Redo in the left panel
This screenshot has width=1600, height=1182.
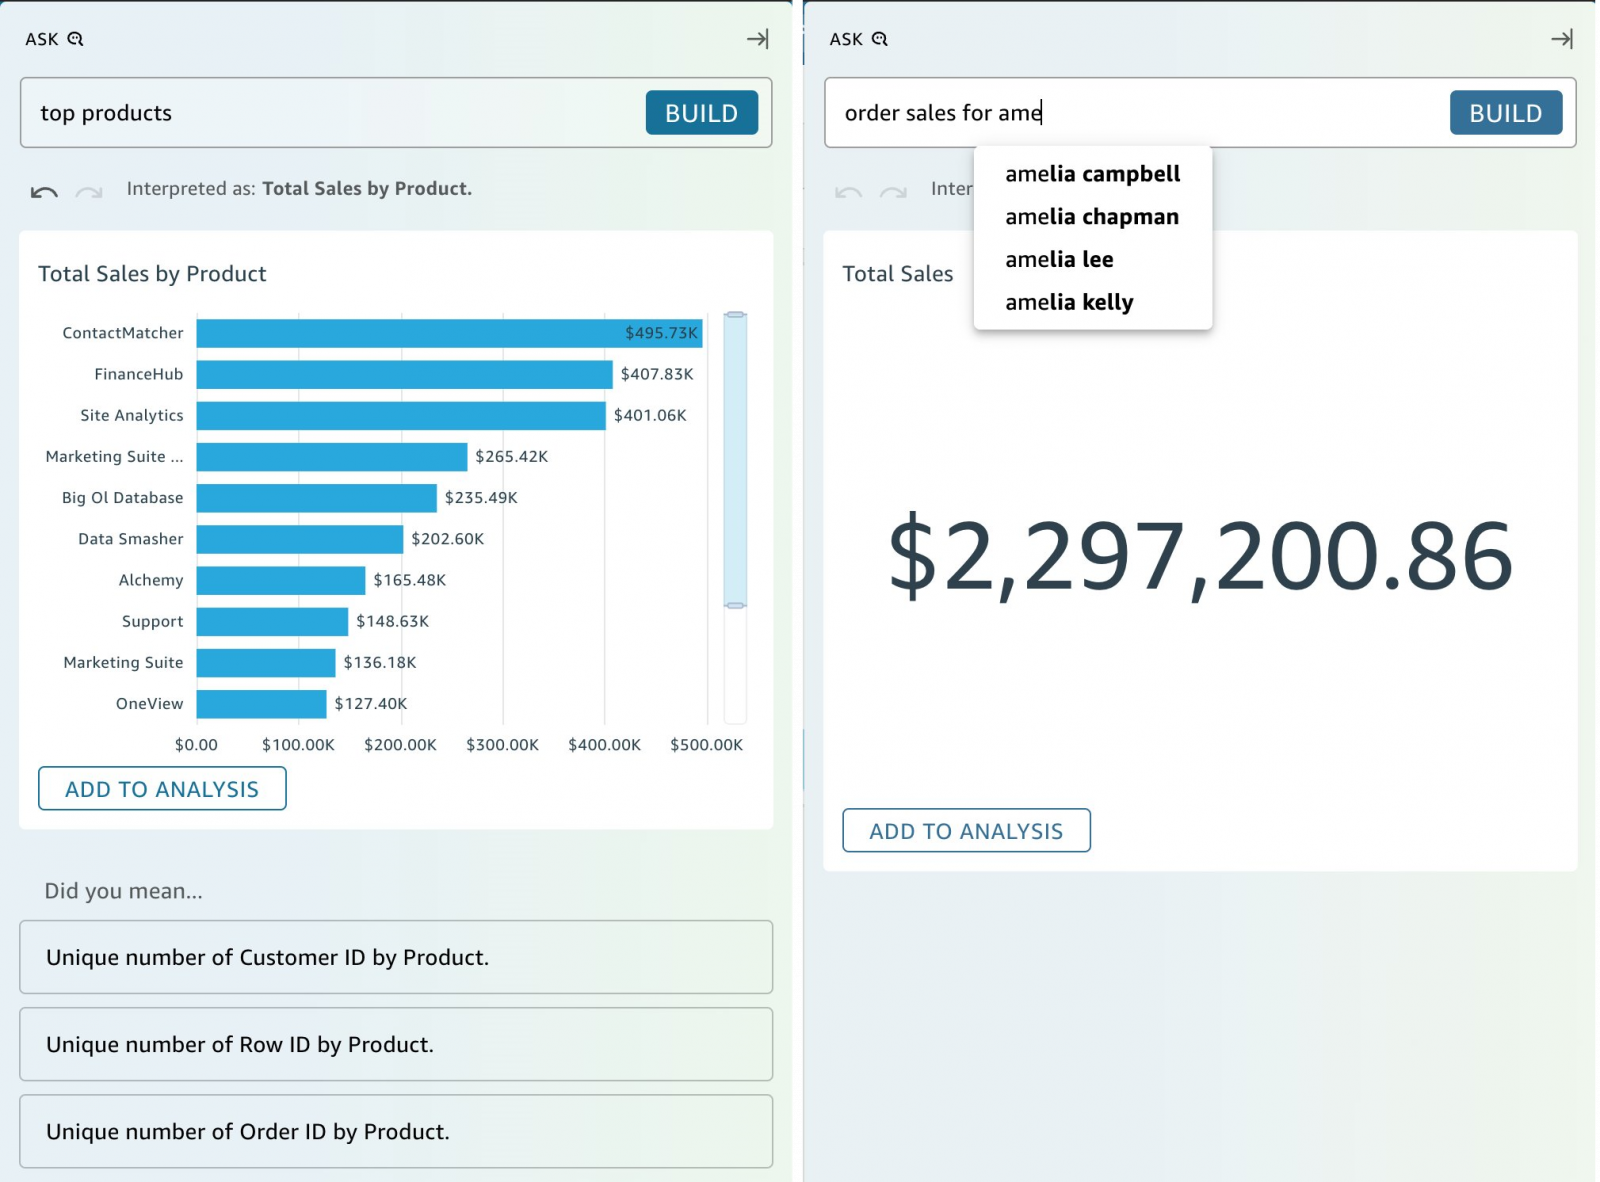click(89, 191)
